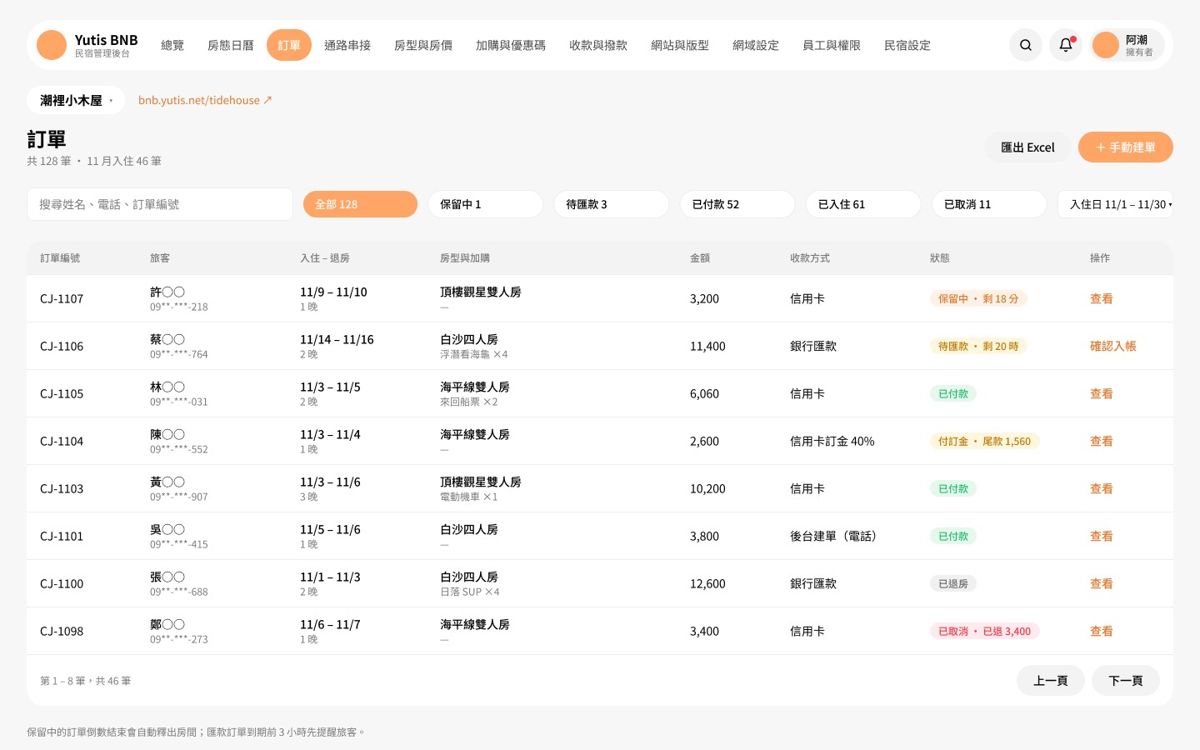
Task: Open the bnb.yutis.net/tidehouse link
Action: (205, 100)
